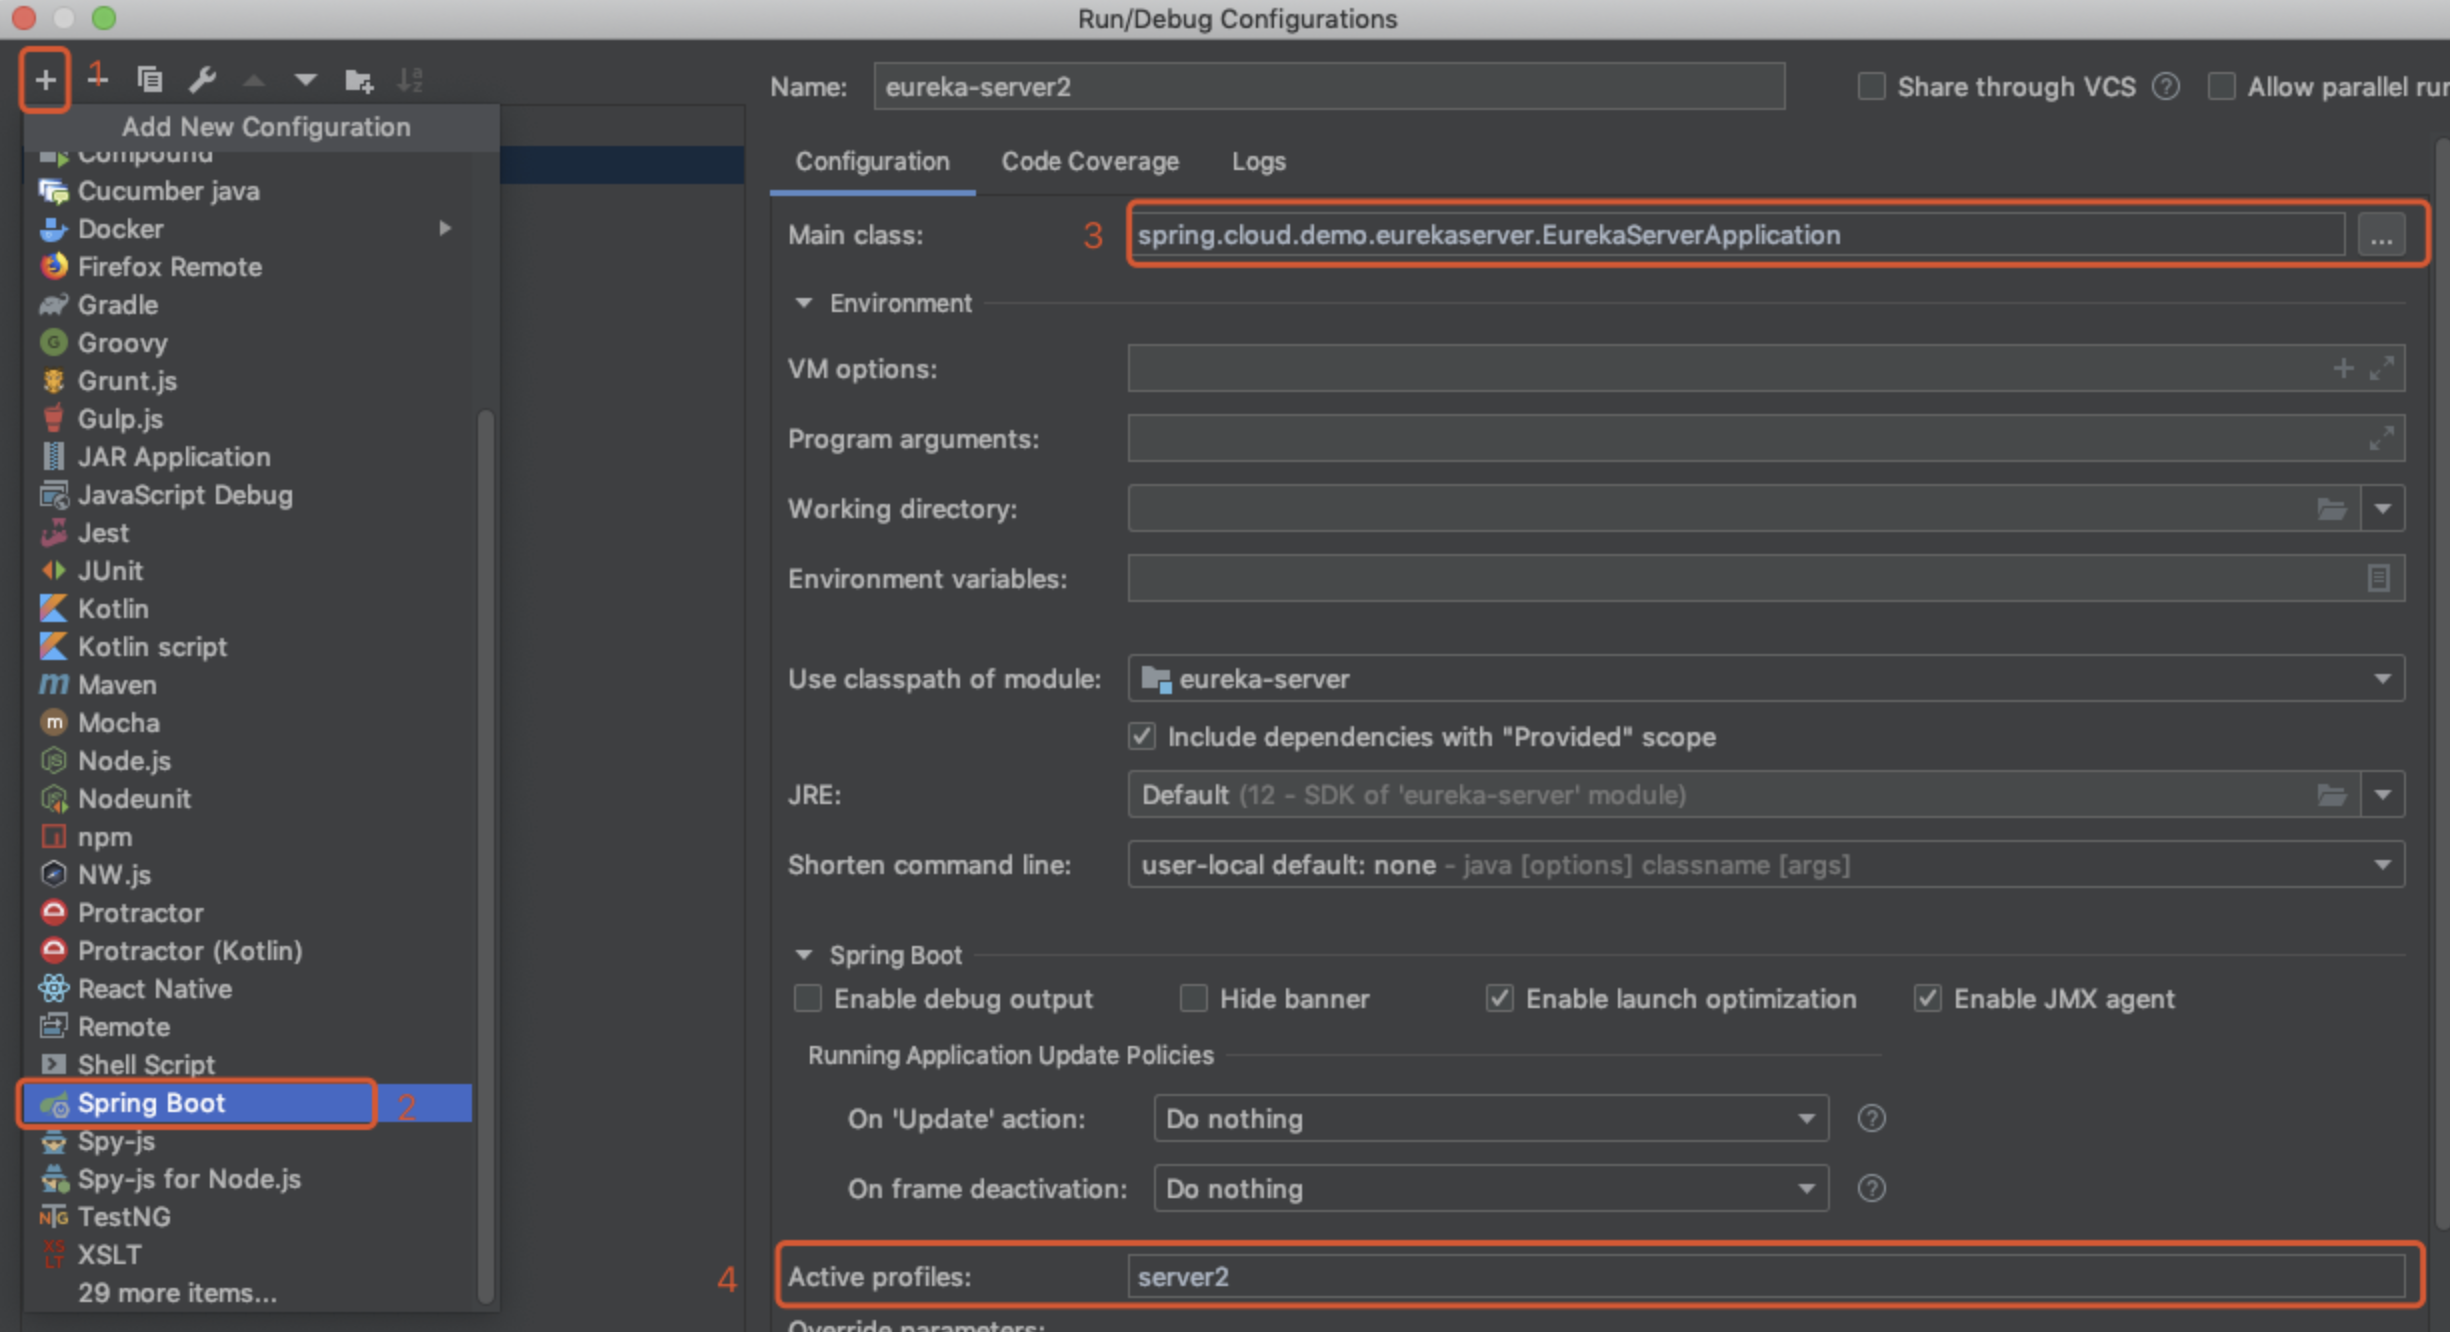Select Docker in the configuration list
Screen dimensions: 2450x1332
click(247, 229)
